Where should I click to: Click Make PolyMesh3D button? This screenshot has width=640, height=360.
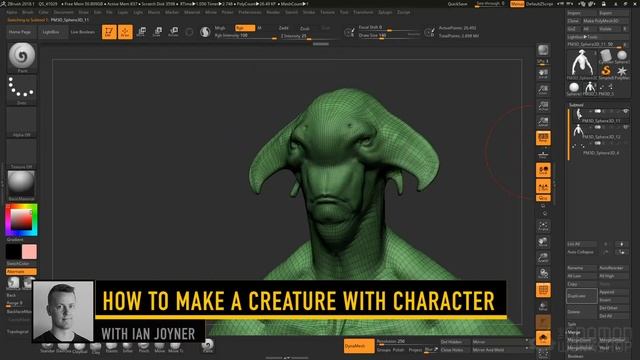click(x=605, y=21)
